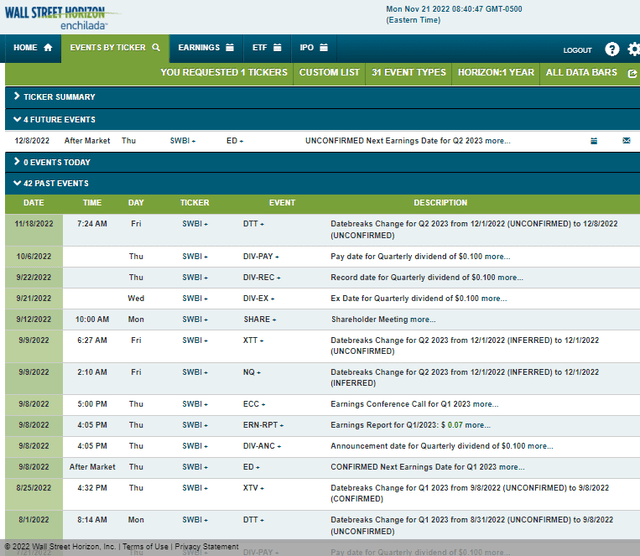Click the 10:00 AM time cell

92,319
